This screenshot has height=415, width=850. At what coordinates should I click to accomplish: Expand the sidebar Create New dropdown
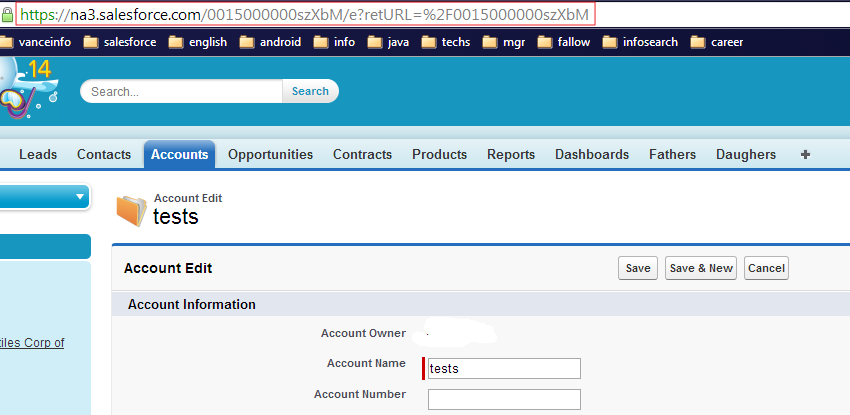(x=44, y=196)
